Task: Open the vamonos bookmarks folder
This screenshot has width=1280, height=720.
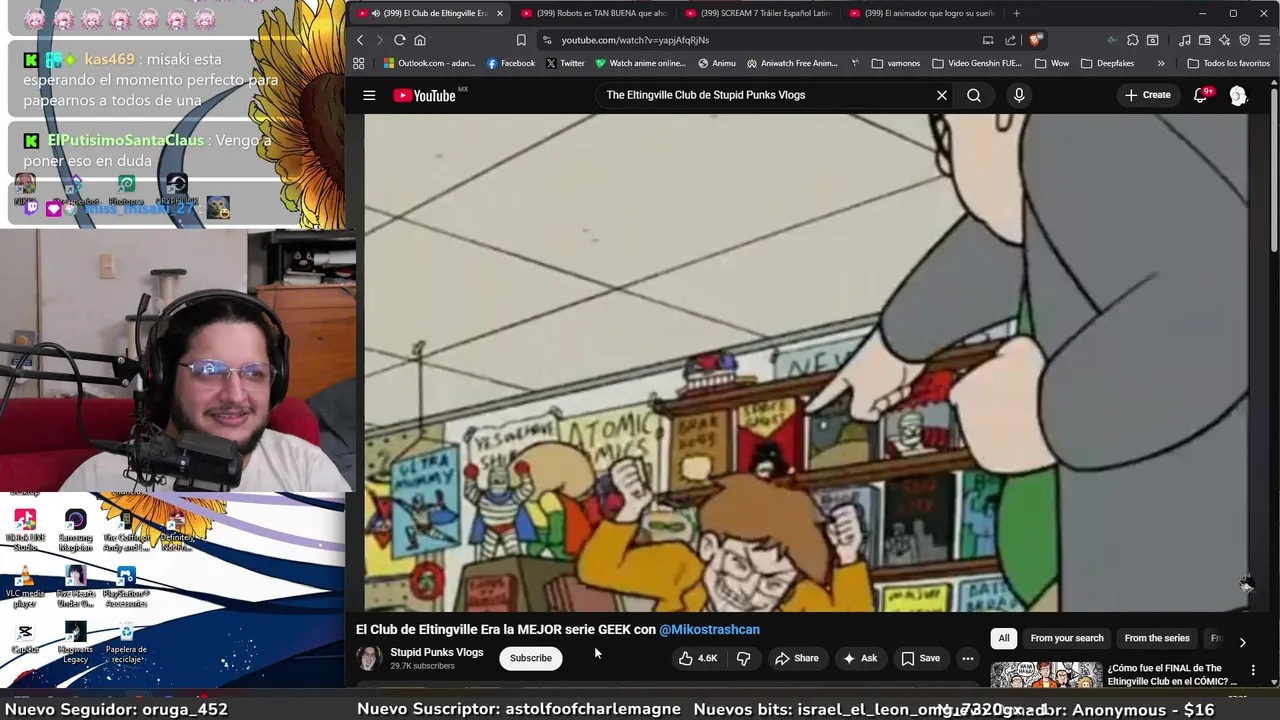Action: pos(896,63)
